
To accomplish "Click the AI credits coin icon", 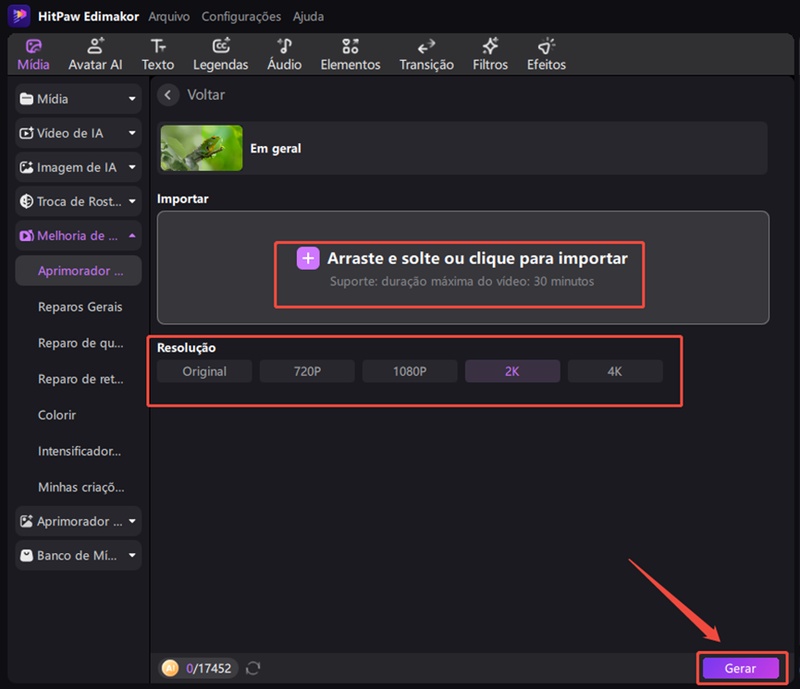I will (x=170, y=668).
